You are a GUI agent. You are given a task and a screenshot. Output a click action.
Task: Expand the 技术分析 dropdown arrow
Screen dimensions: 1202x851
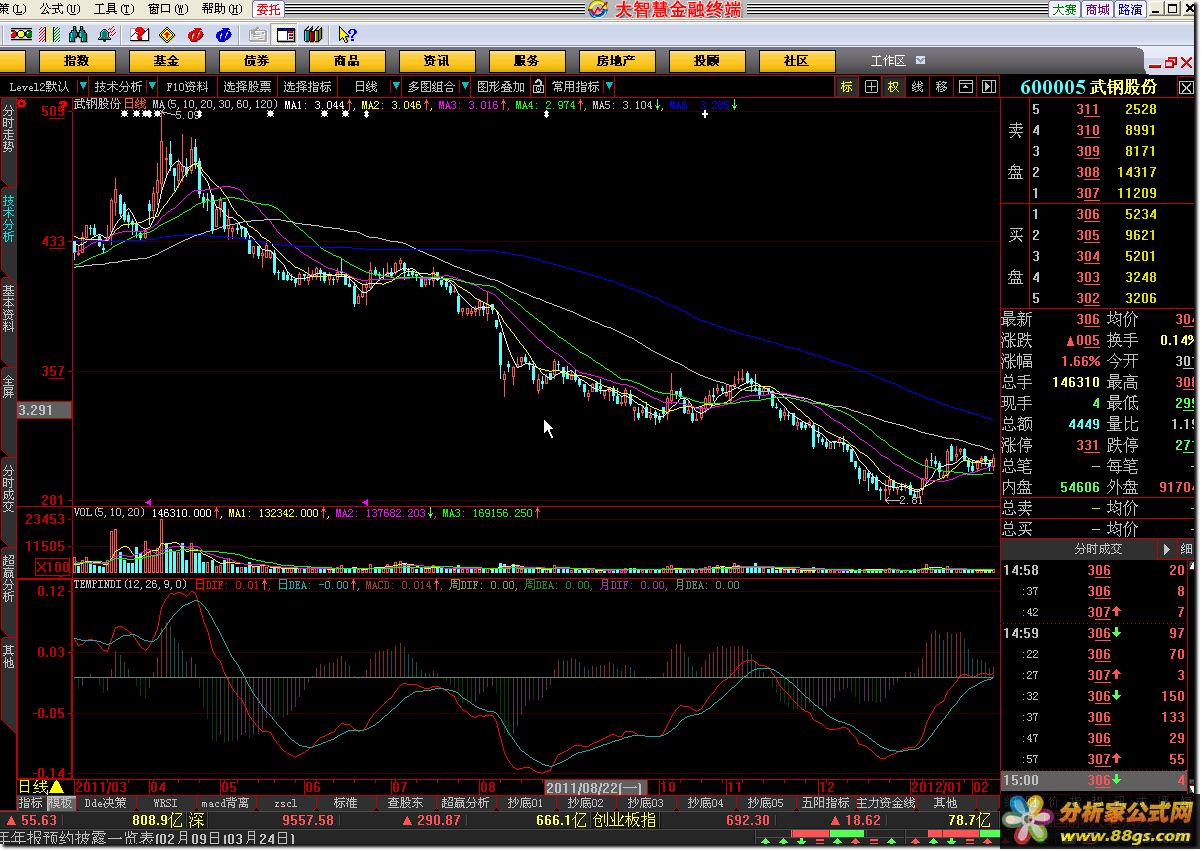[153, 87]
